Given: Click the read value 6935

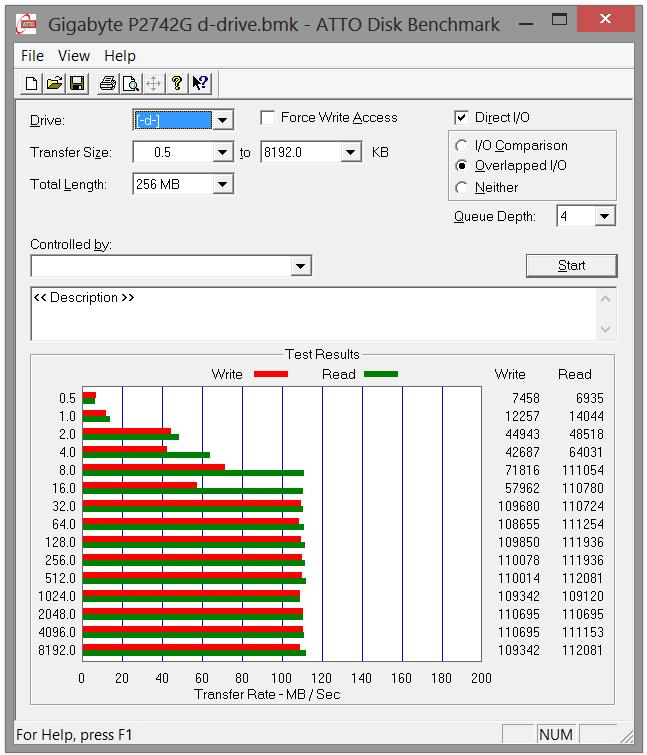Looking at the screenshot, I should pyautogui.click(x=589, y=398).
